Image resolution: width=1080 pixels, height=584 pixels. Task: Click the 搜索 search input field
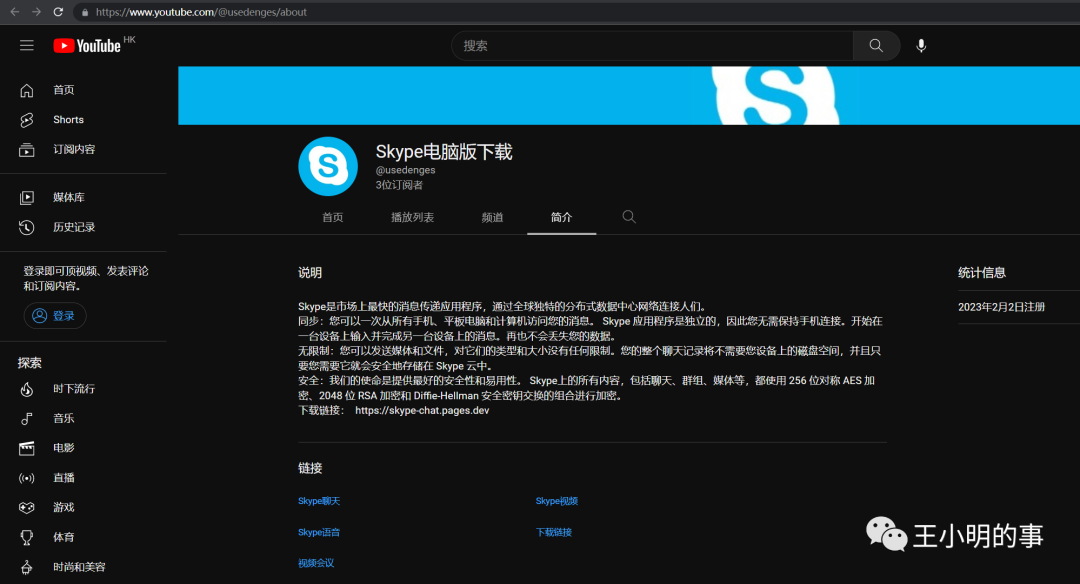pyautogui.click(x=652, y=45)
